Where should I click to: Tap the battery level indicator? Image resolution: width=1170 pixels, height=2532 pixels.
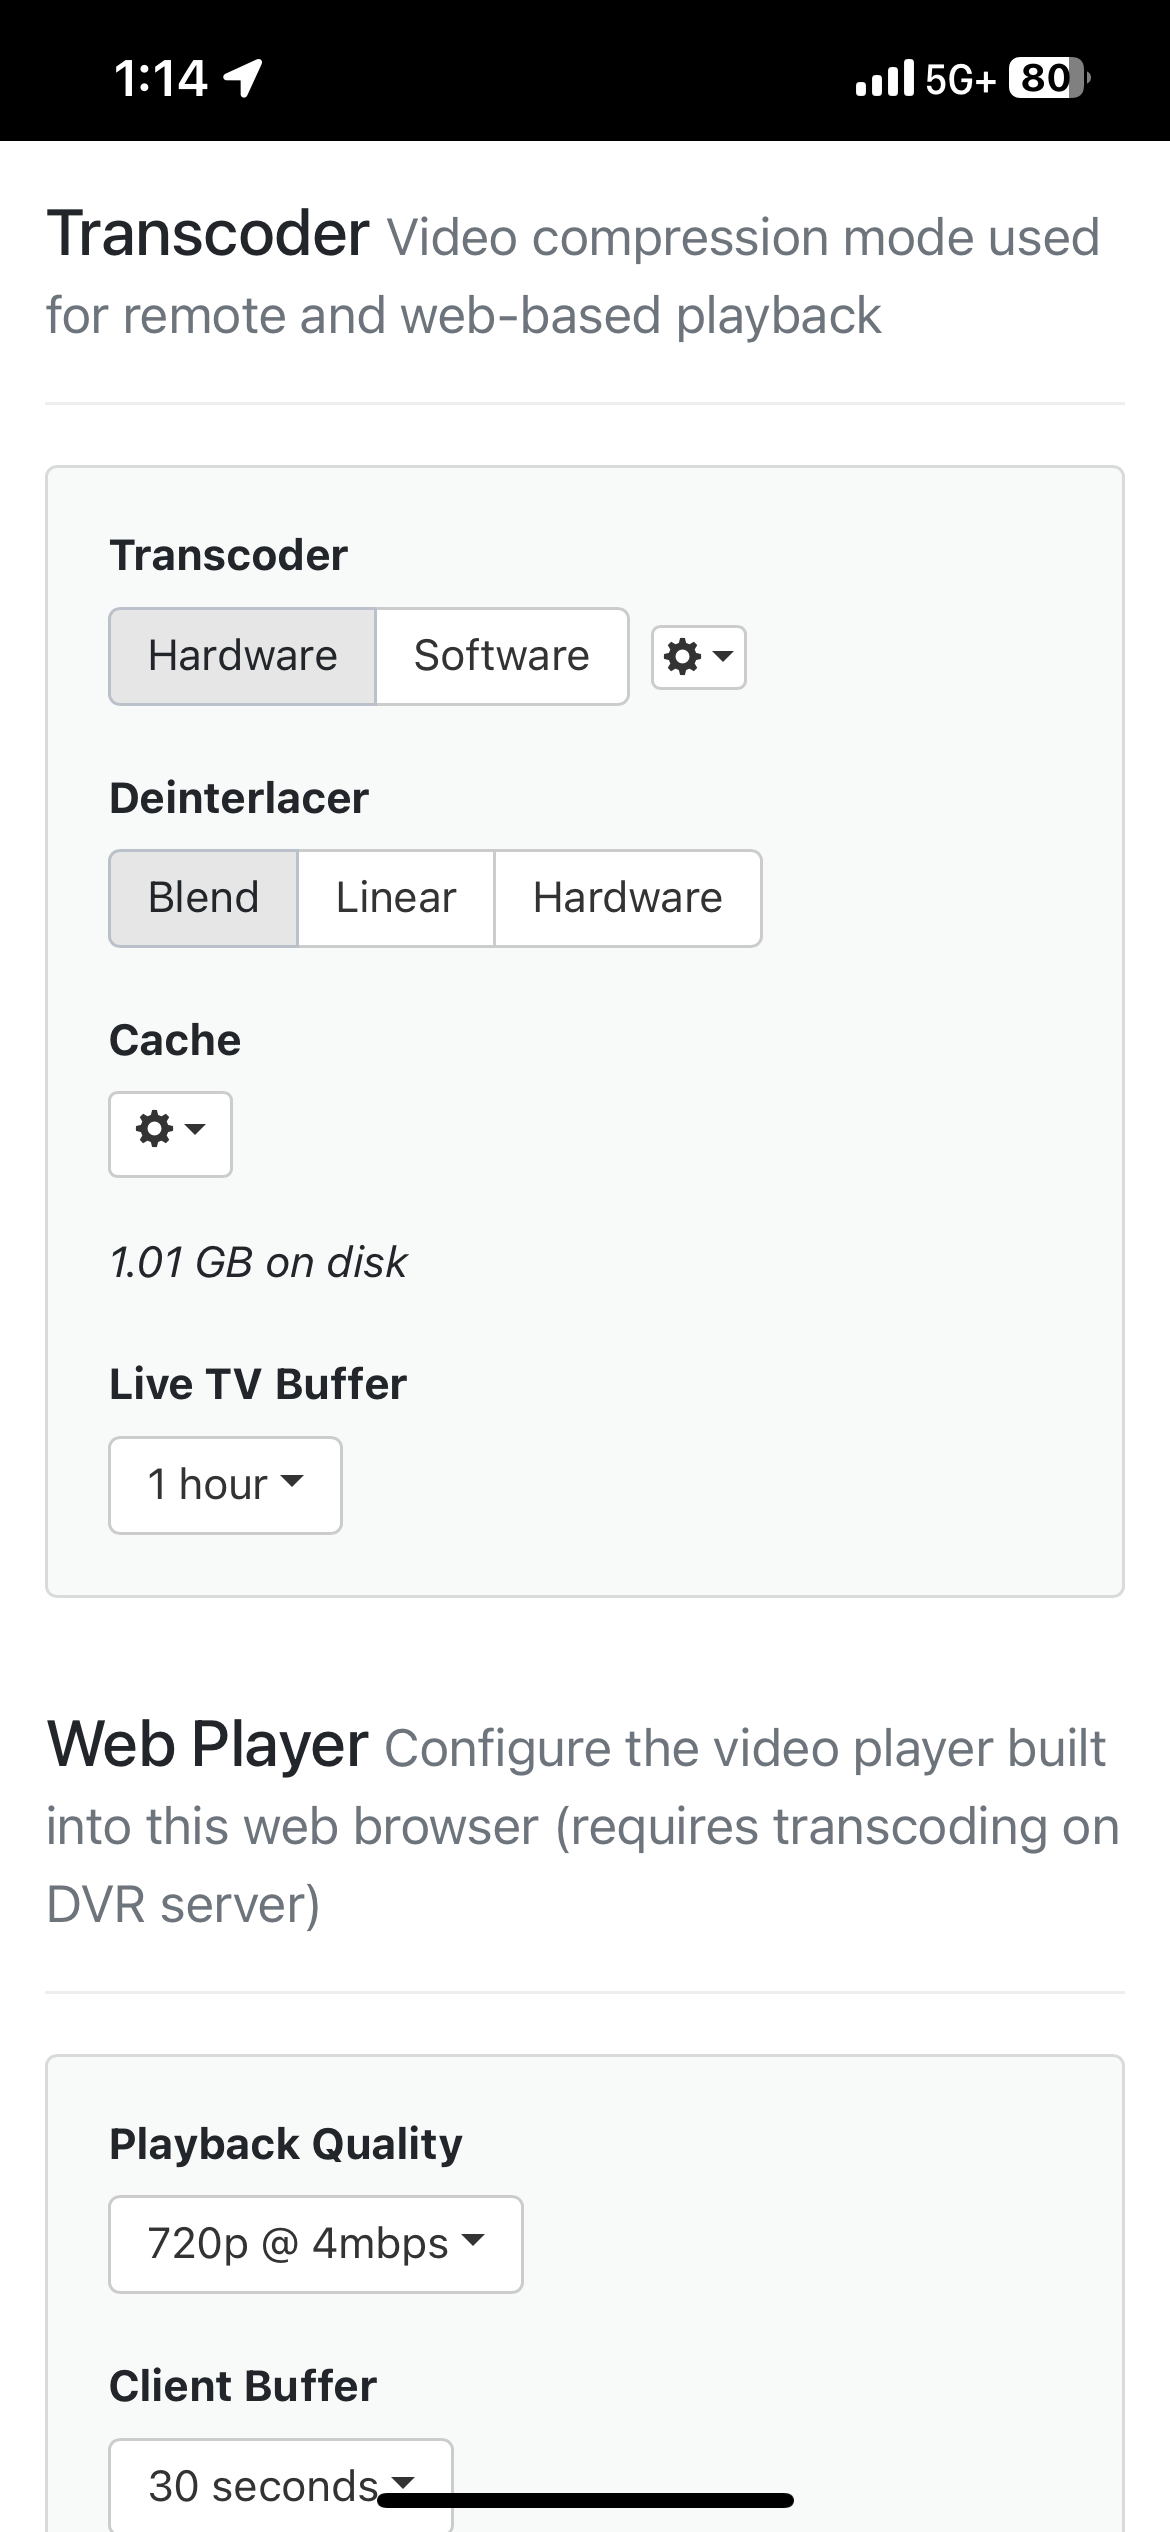pos(1047,78)
